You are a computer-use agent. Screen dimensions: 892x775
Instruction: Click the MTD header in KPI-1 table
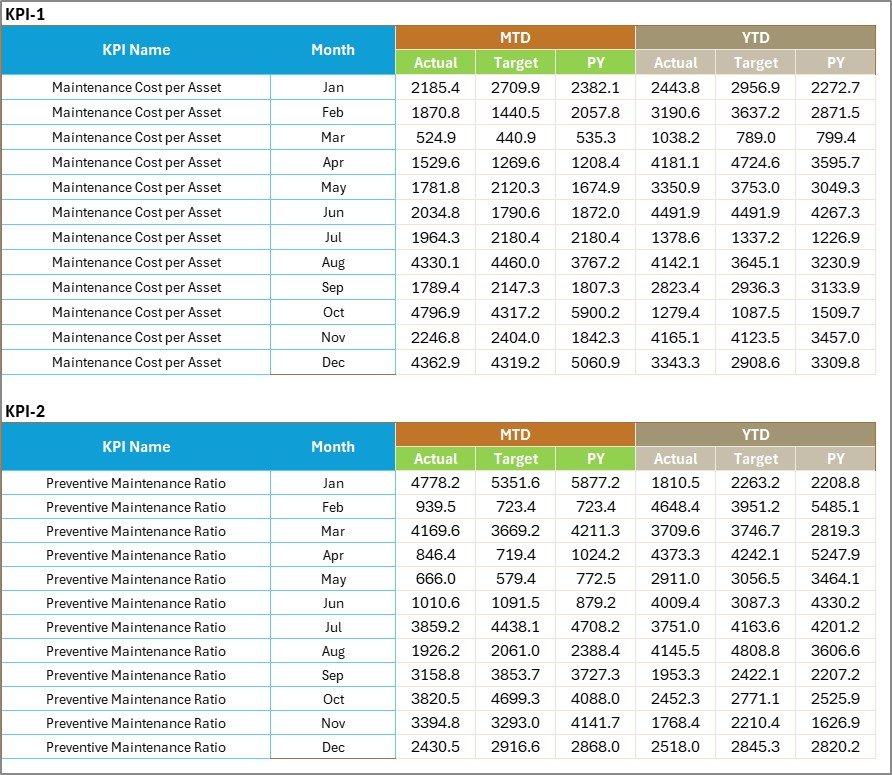(x=515, y=37)
